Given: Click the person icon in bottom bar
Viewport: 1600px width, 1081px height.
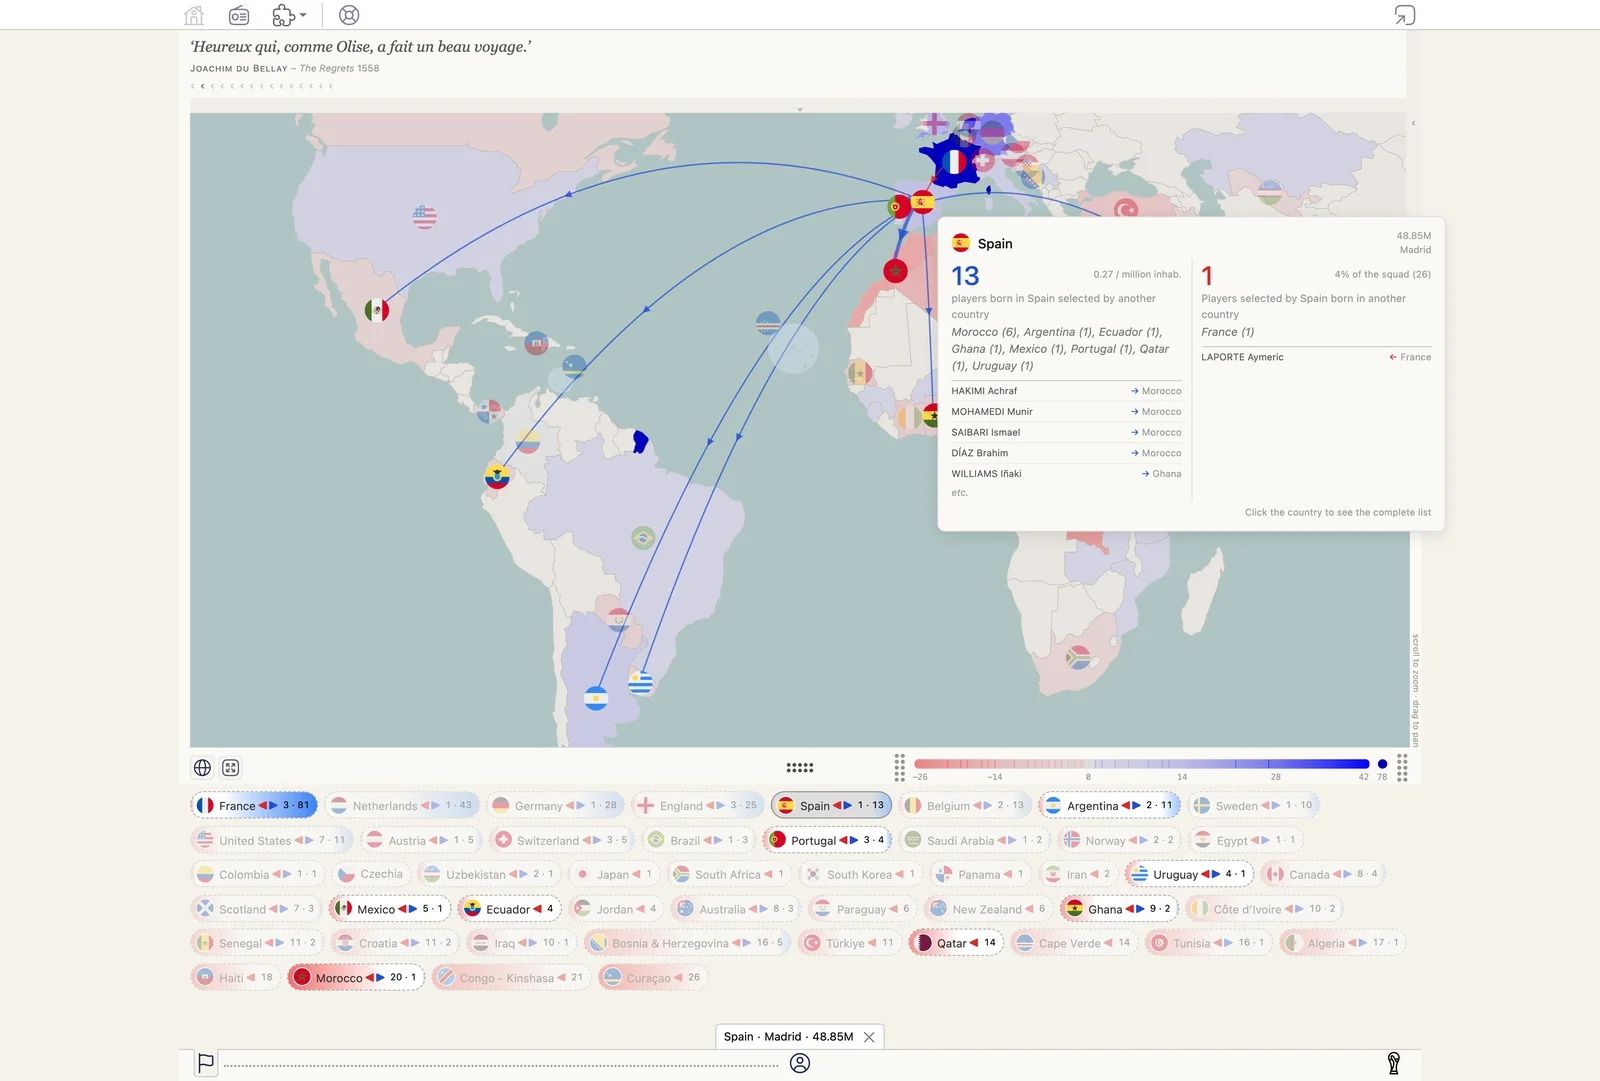Looking at the screenshot, I should (800, 1063).
